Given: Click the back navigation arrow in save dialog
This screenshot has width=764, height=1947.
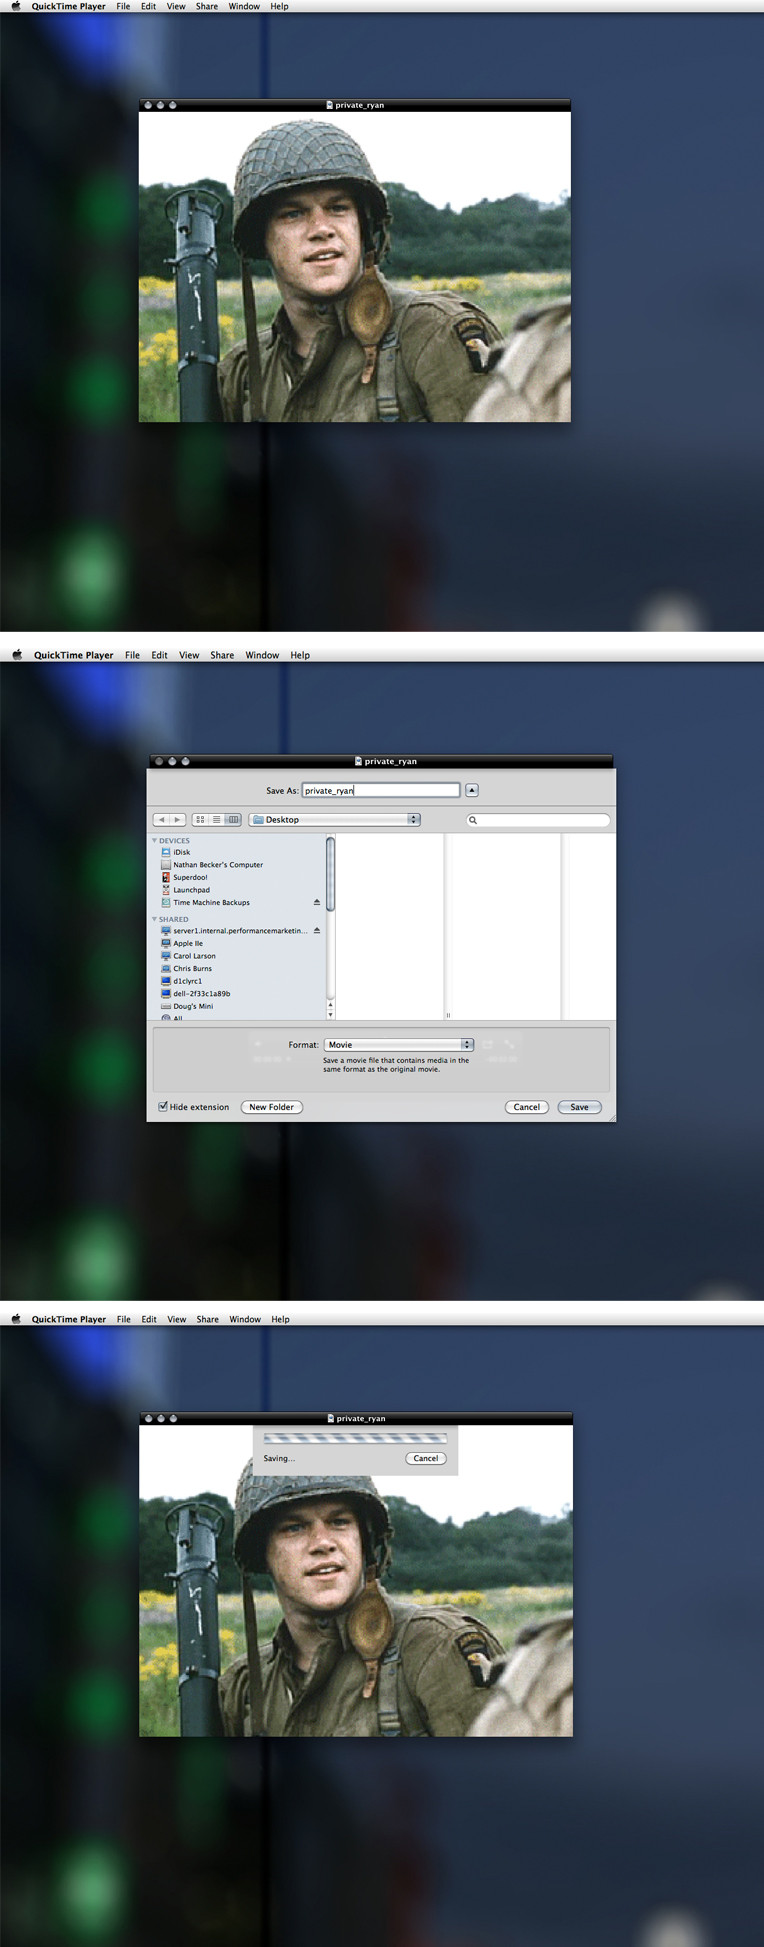Looking at the screenshot, I should point(161,820).
